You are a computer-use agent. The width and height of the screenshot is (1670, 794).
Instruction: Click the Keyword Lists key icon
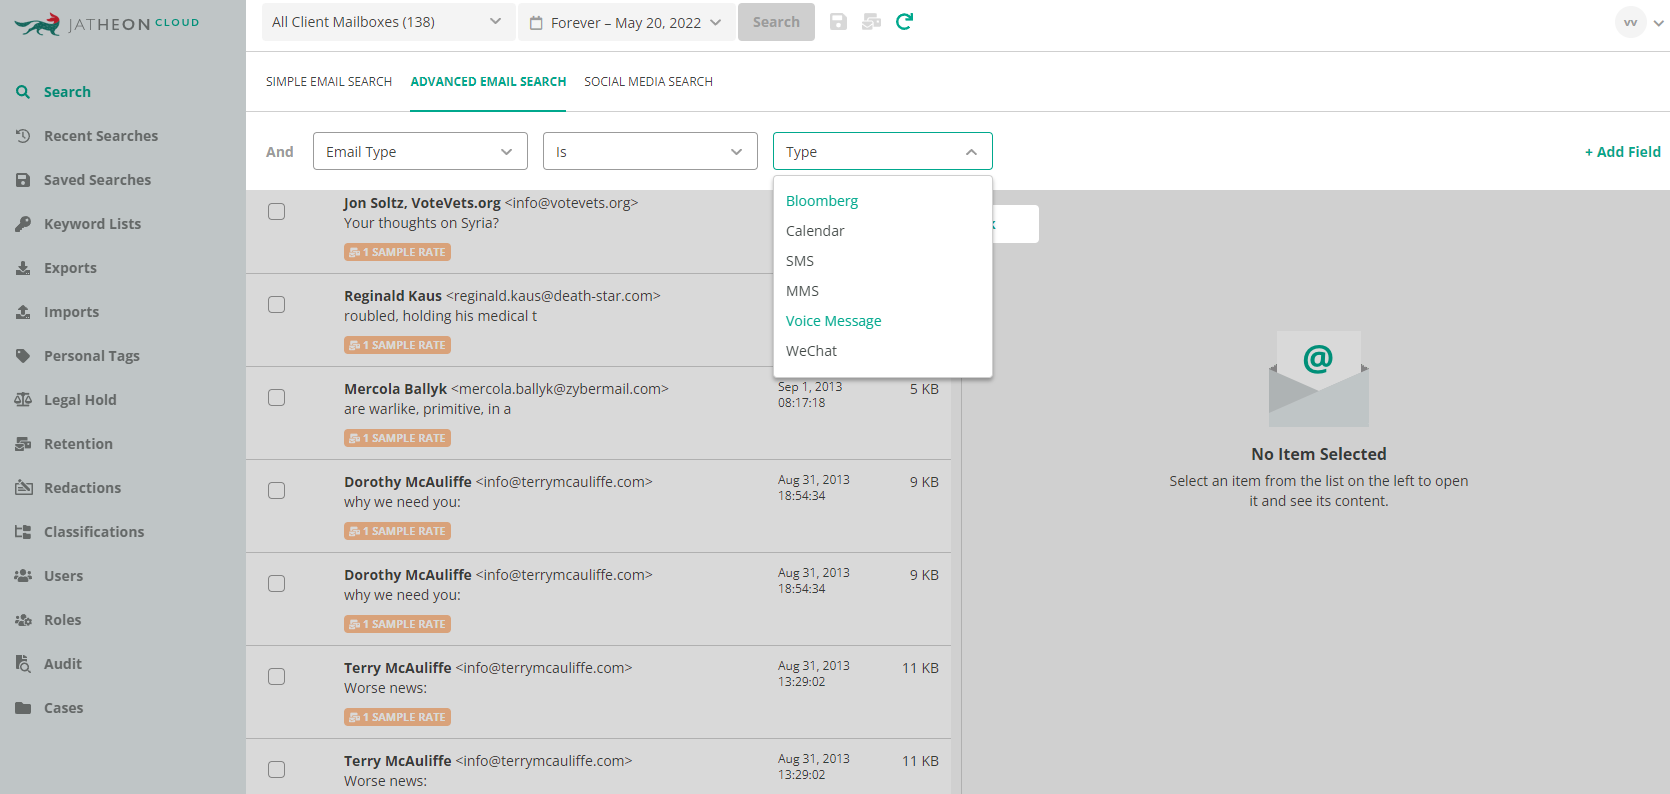click(x=23, y=224)
